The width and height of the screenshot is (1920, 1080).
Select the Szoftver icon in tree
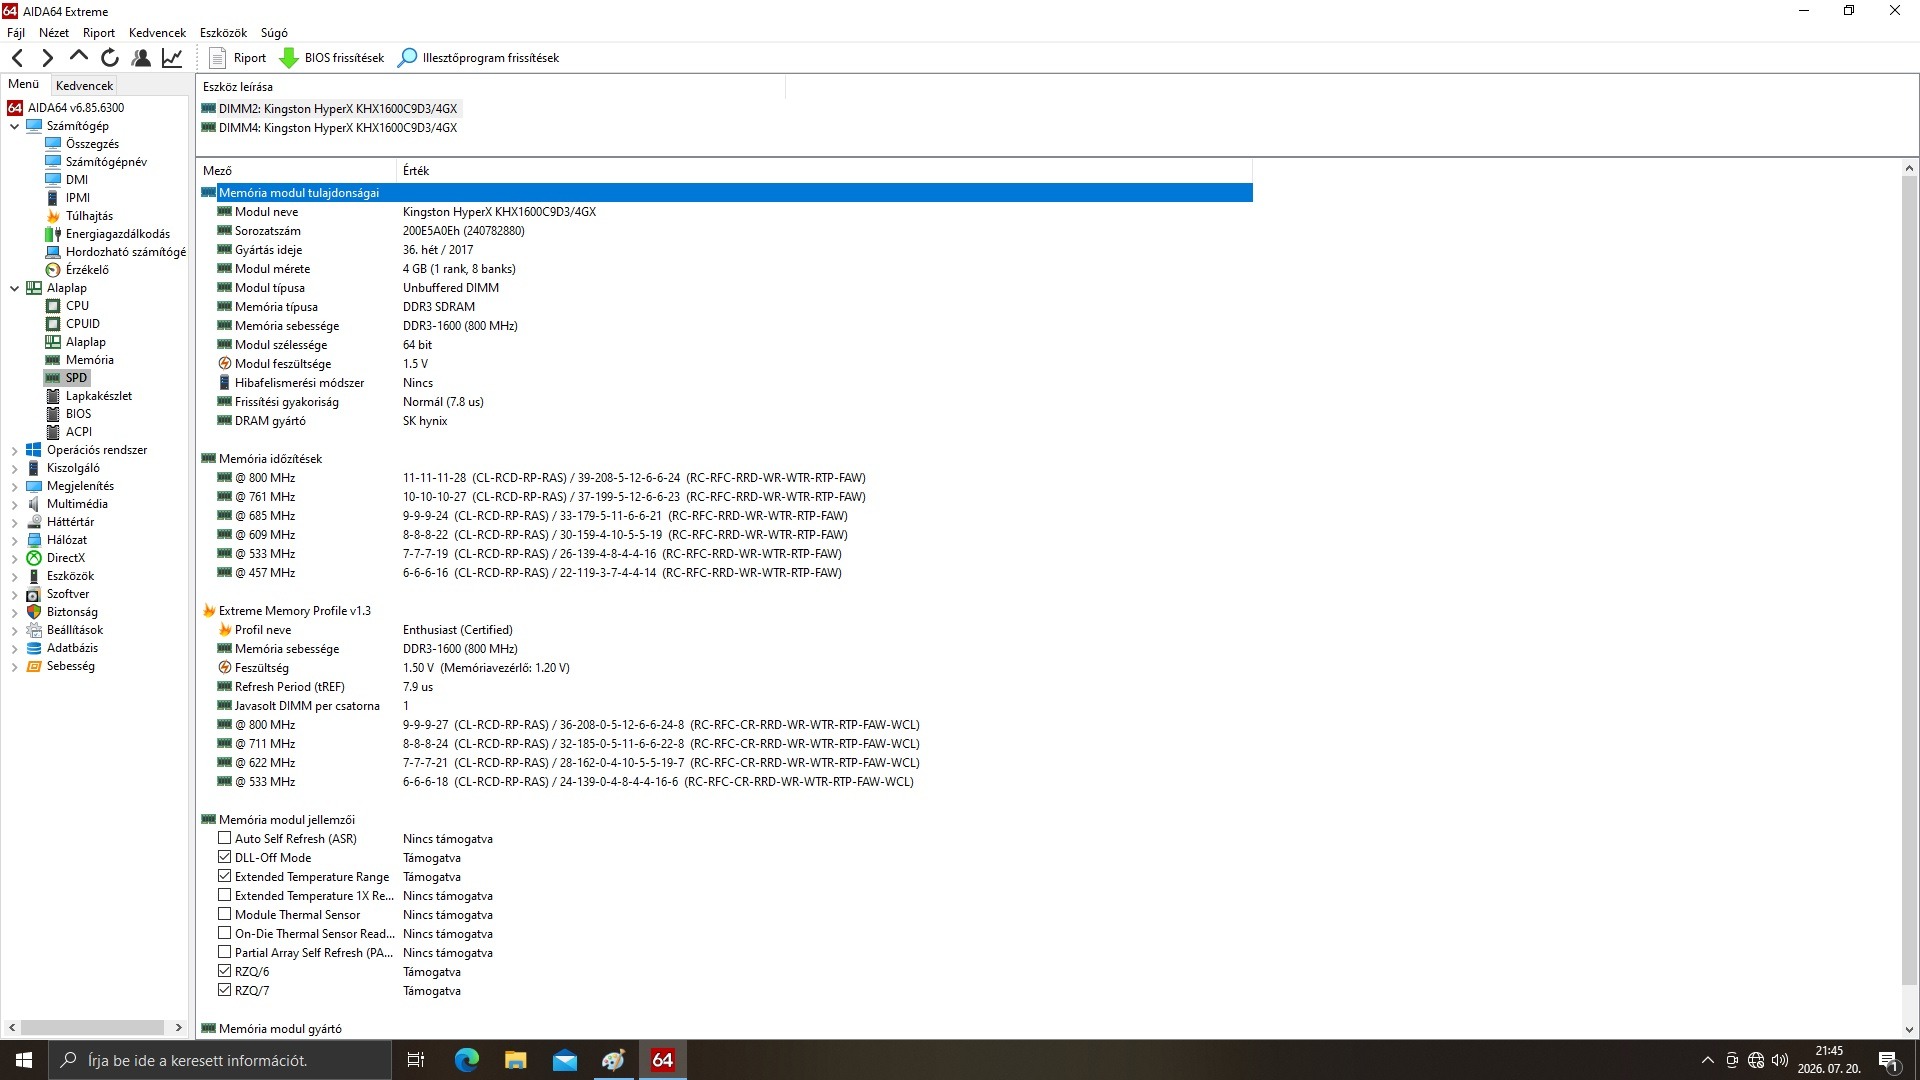coord(34,594)
